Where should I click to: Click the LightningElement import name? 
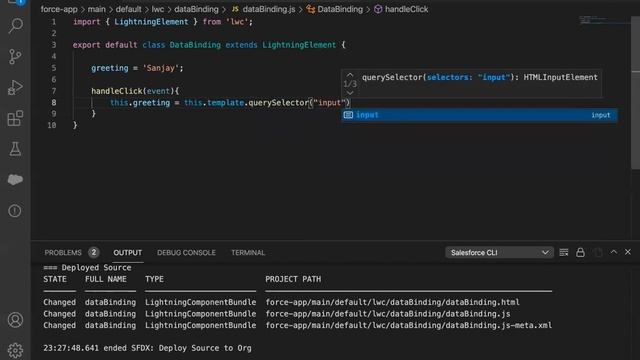coord(151,22)
